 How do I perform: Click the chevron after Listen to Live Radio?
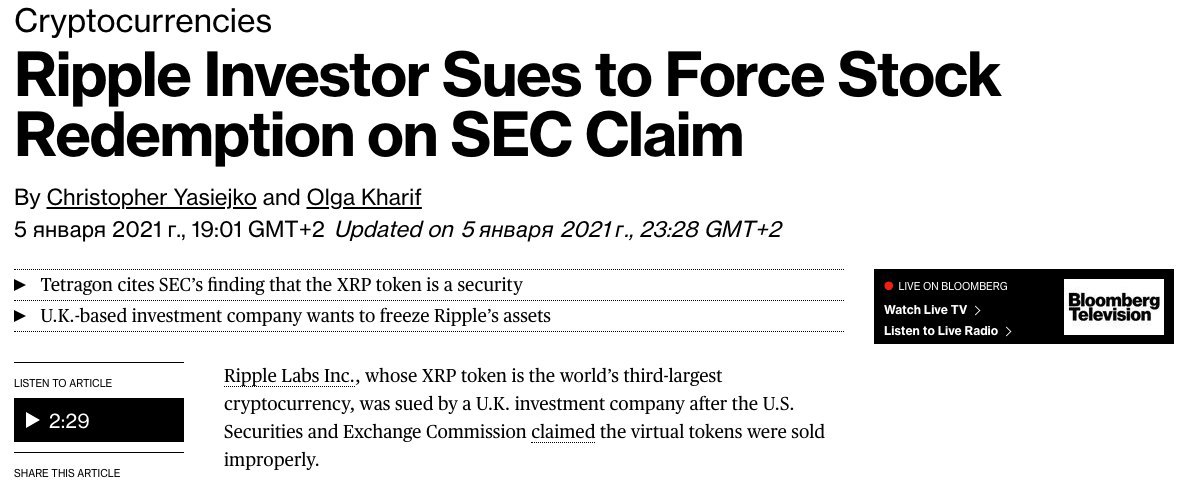pyautogui.click(x=1009, y=331)
